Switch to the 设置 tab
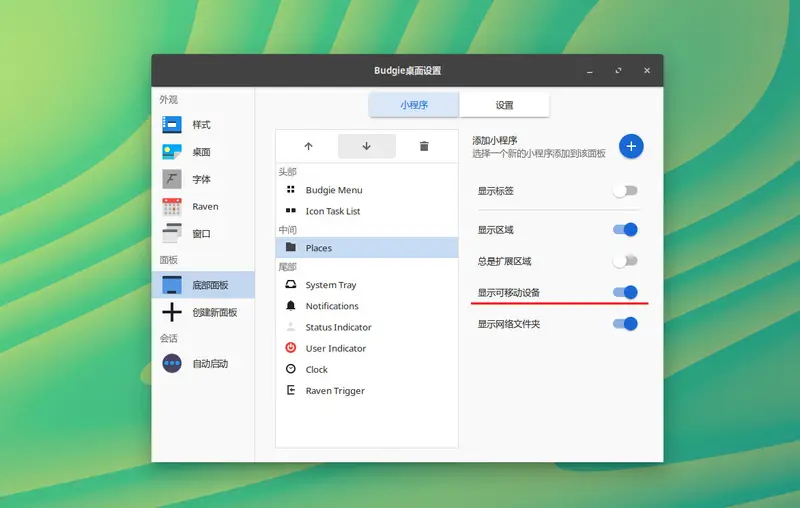 504,105
